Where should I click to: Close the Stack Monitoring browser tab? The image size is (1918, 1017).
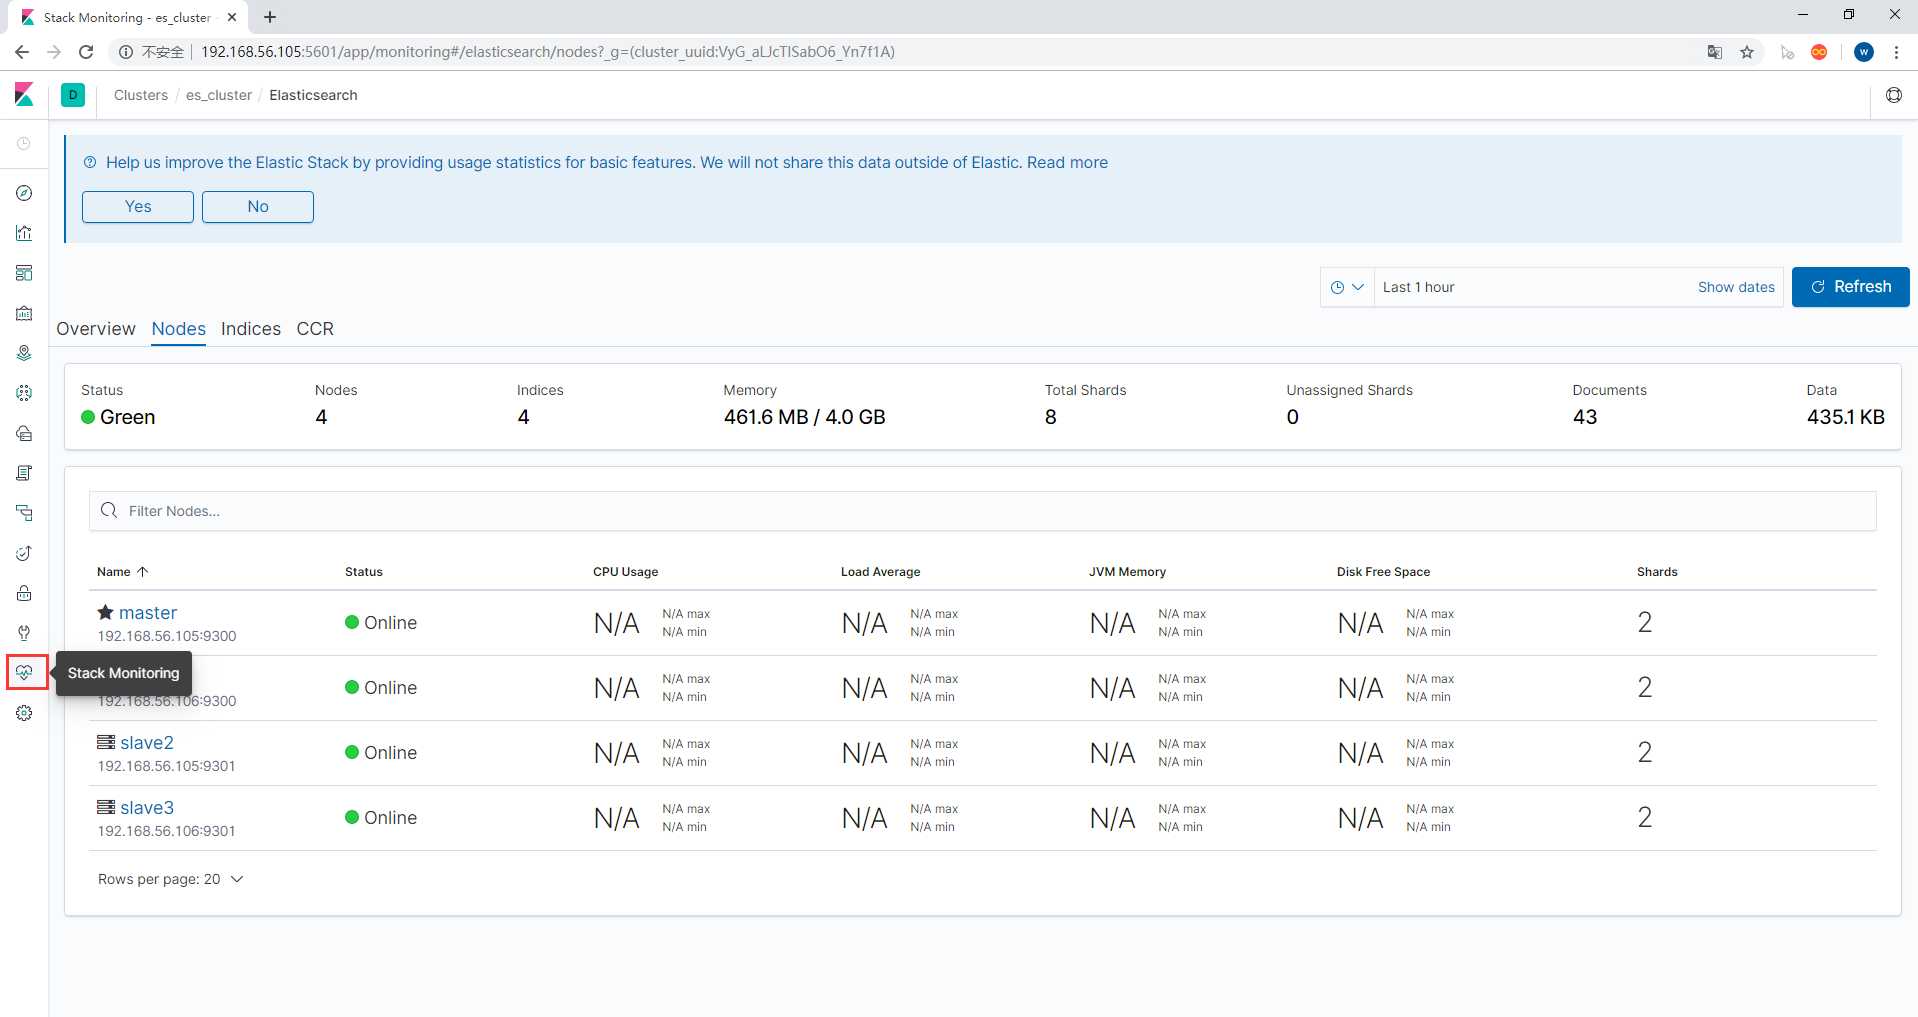[232, 17]
